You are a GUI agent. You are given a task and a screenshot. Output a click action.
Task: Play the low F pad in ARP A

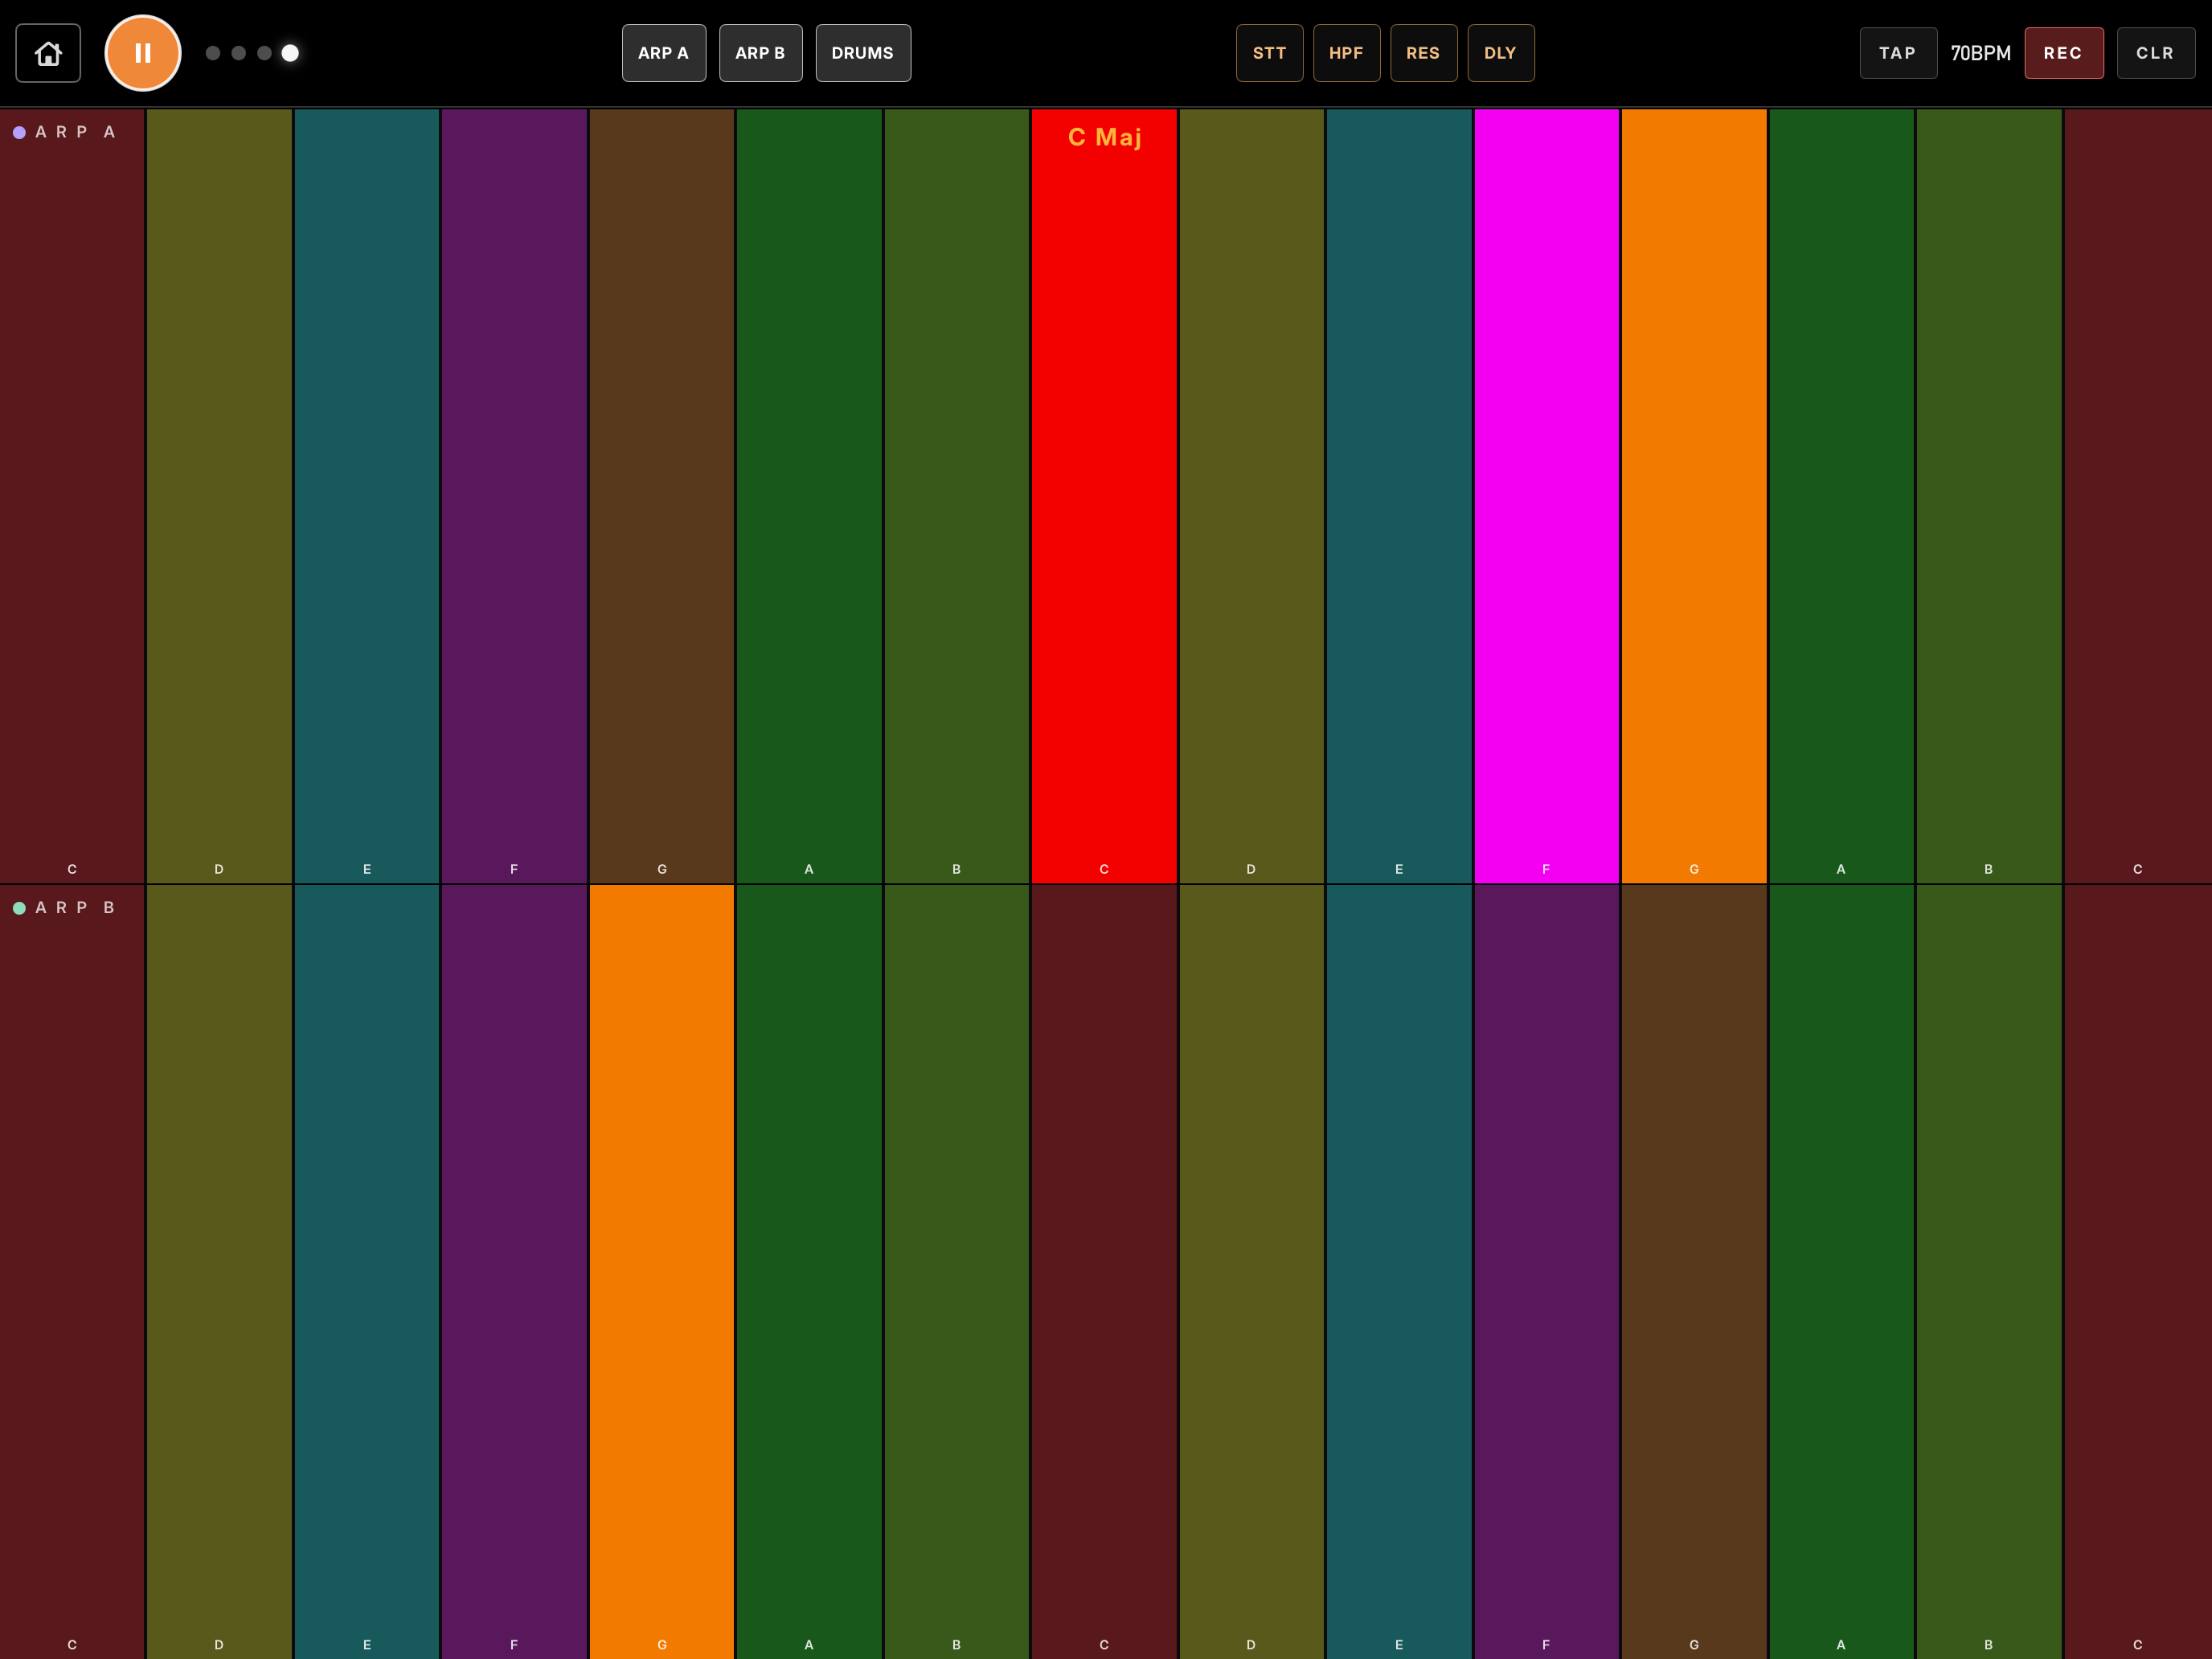coord(514,496)
